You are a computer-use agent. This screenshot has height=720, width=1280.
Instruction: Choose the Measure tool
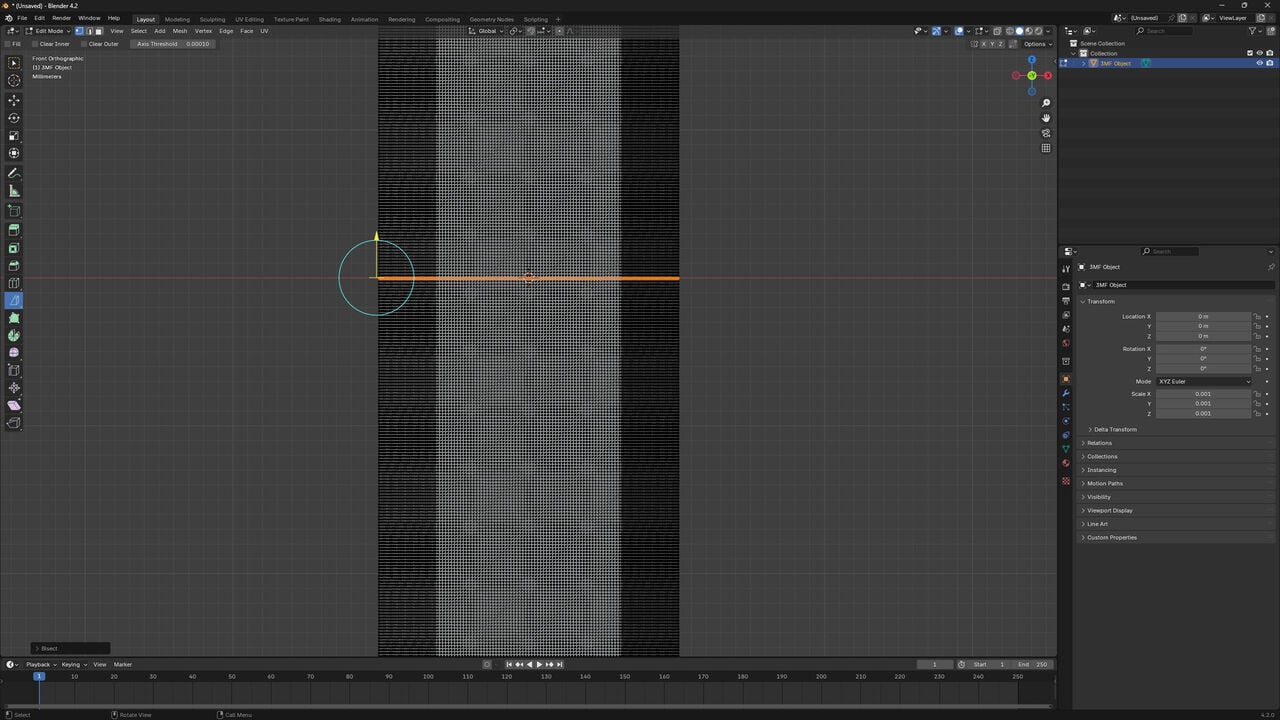pos(14,191)
